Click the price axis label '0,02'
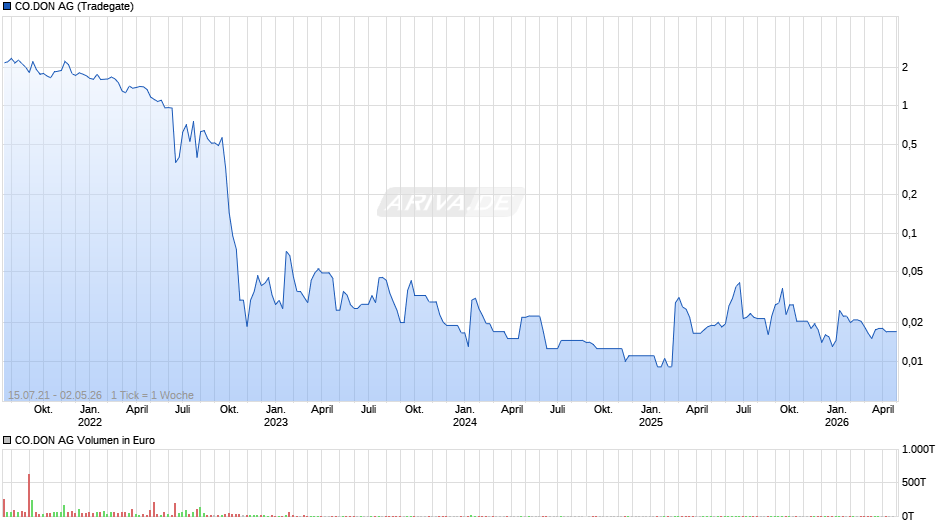Screen dimensions: 940x526 click(x=912, y=323)
